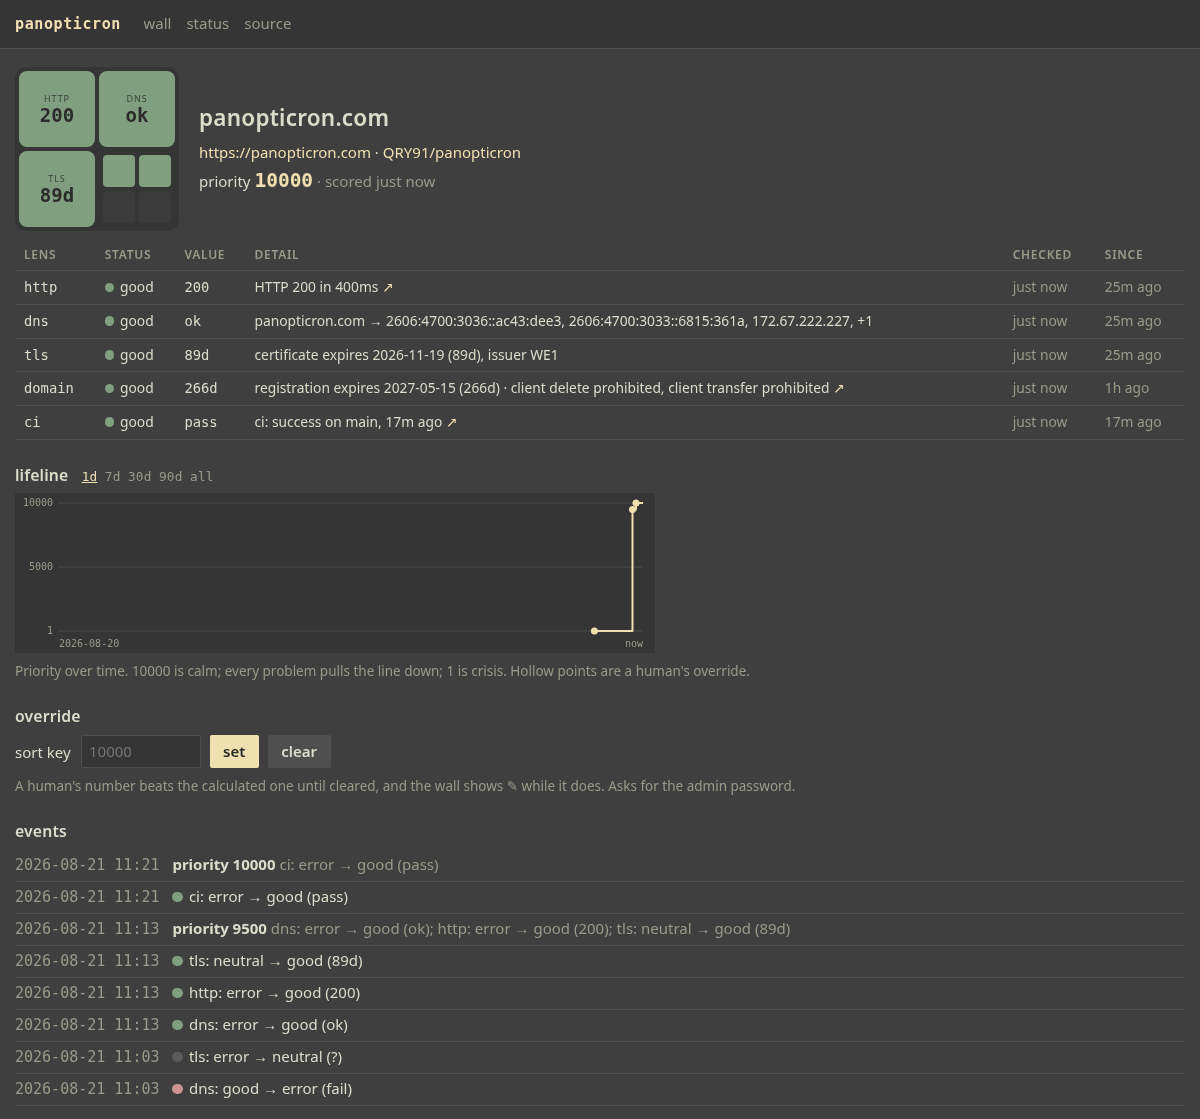This screenshot has height=1119, width=1200.
Task: Open the ci success external link arrow
Action: point(452,422)
